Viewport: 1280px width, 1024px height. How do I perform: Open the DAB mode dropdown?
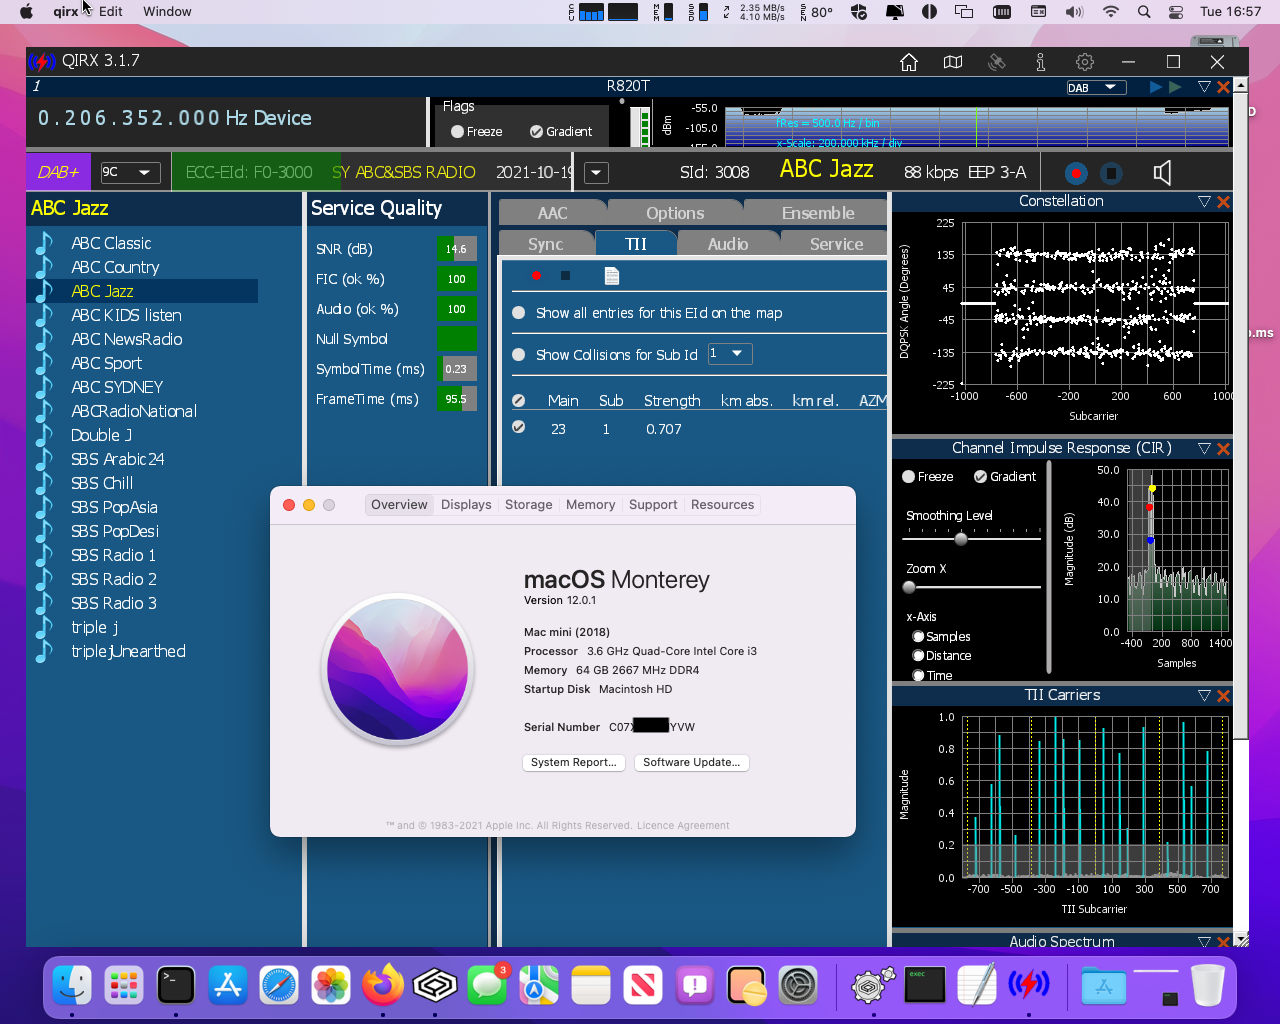click(x=1096, y=88)
